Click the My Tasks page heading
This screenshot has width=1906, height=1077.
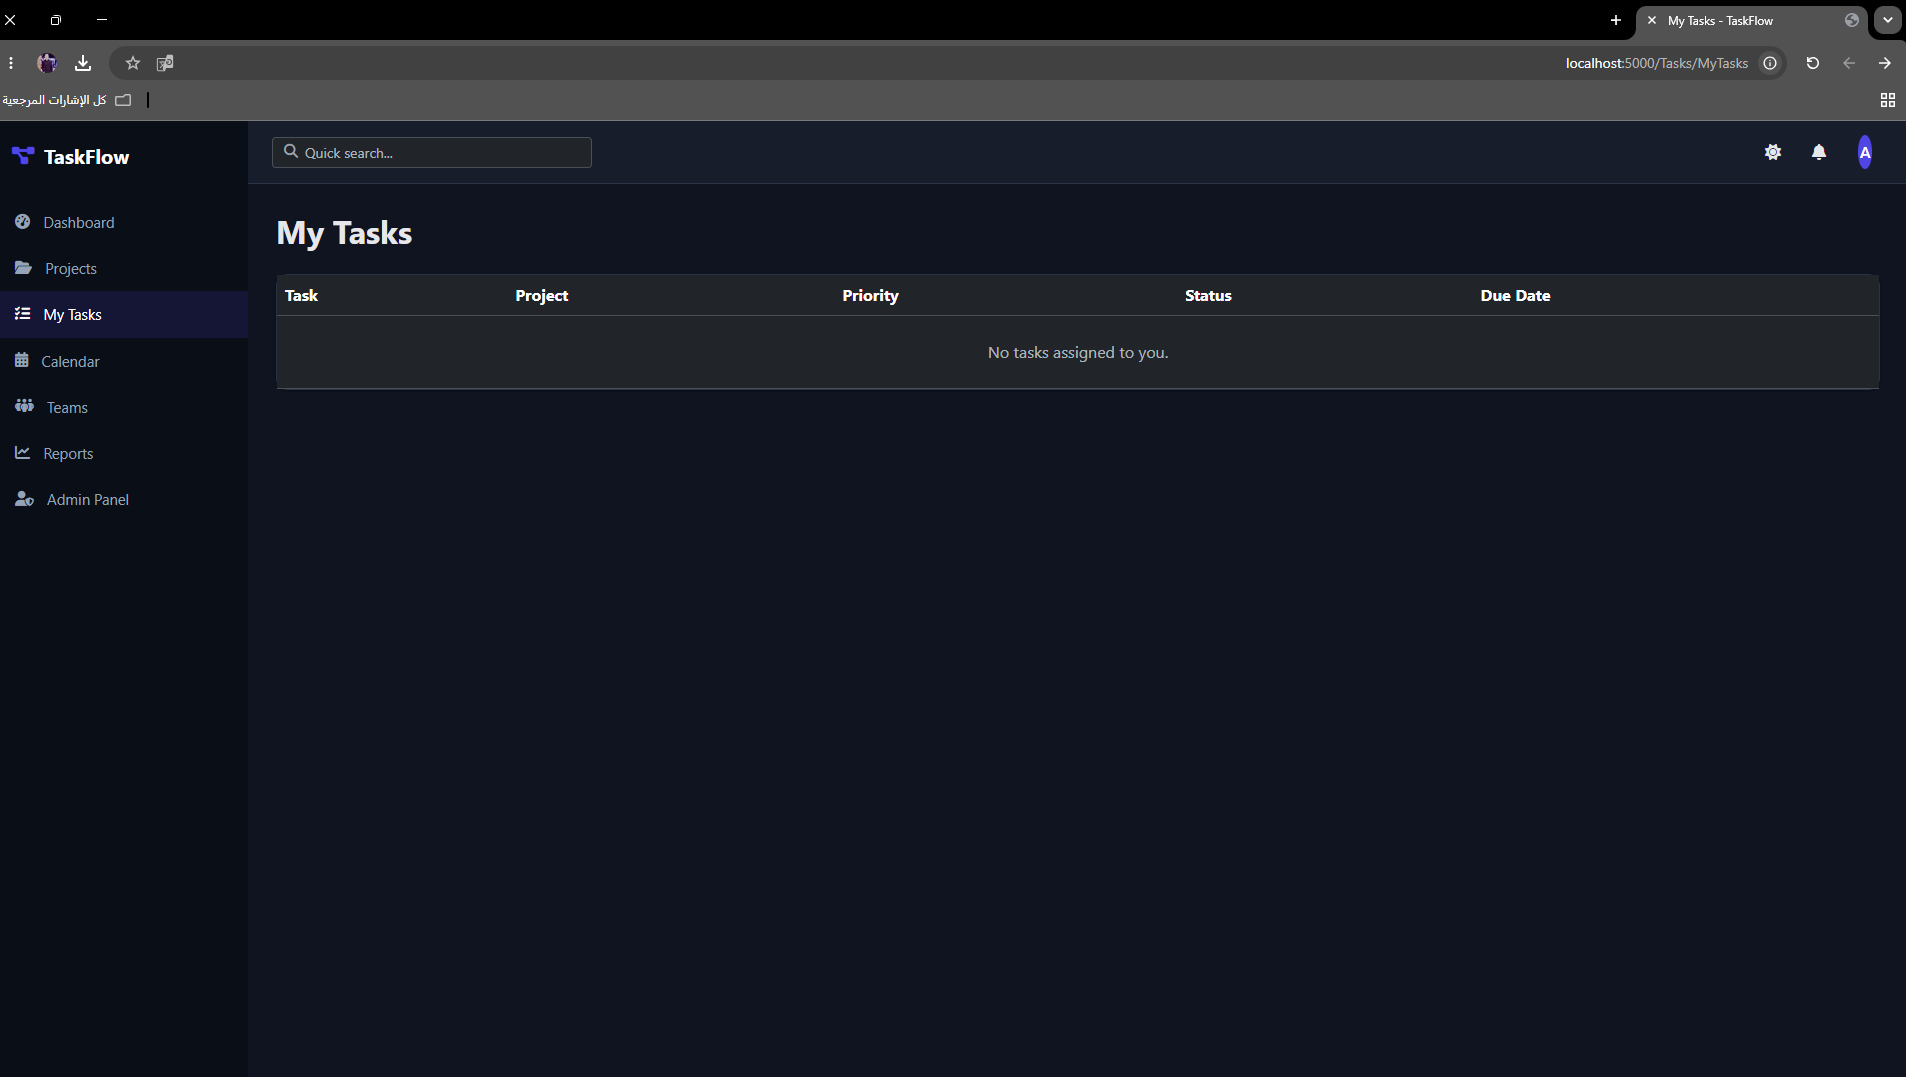(x=344, y=233)
